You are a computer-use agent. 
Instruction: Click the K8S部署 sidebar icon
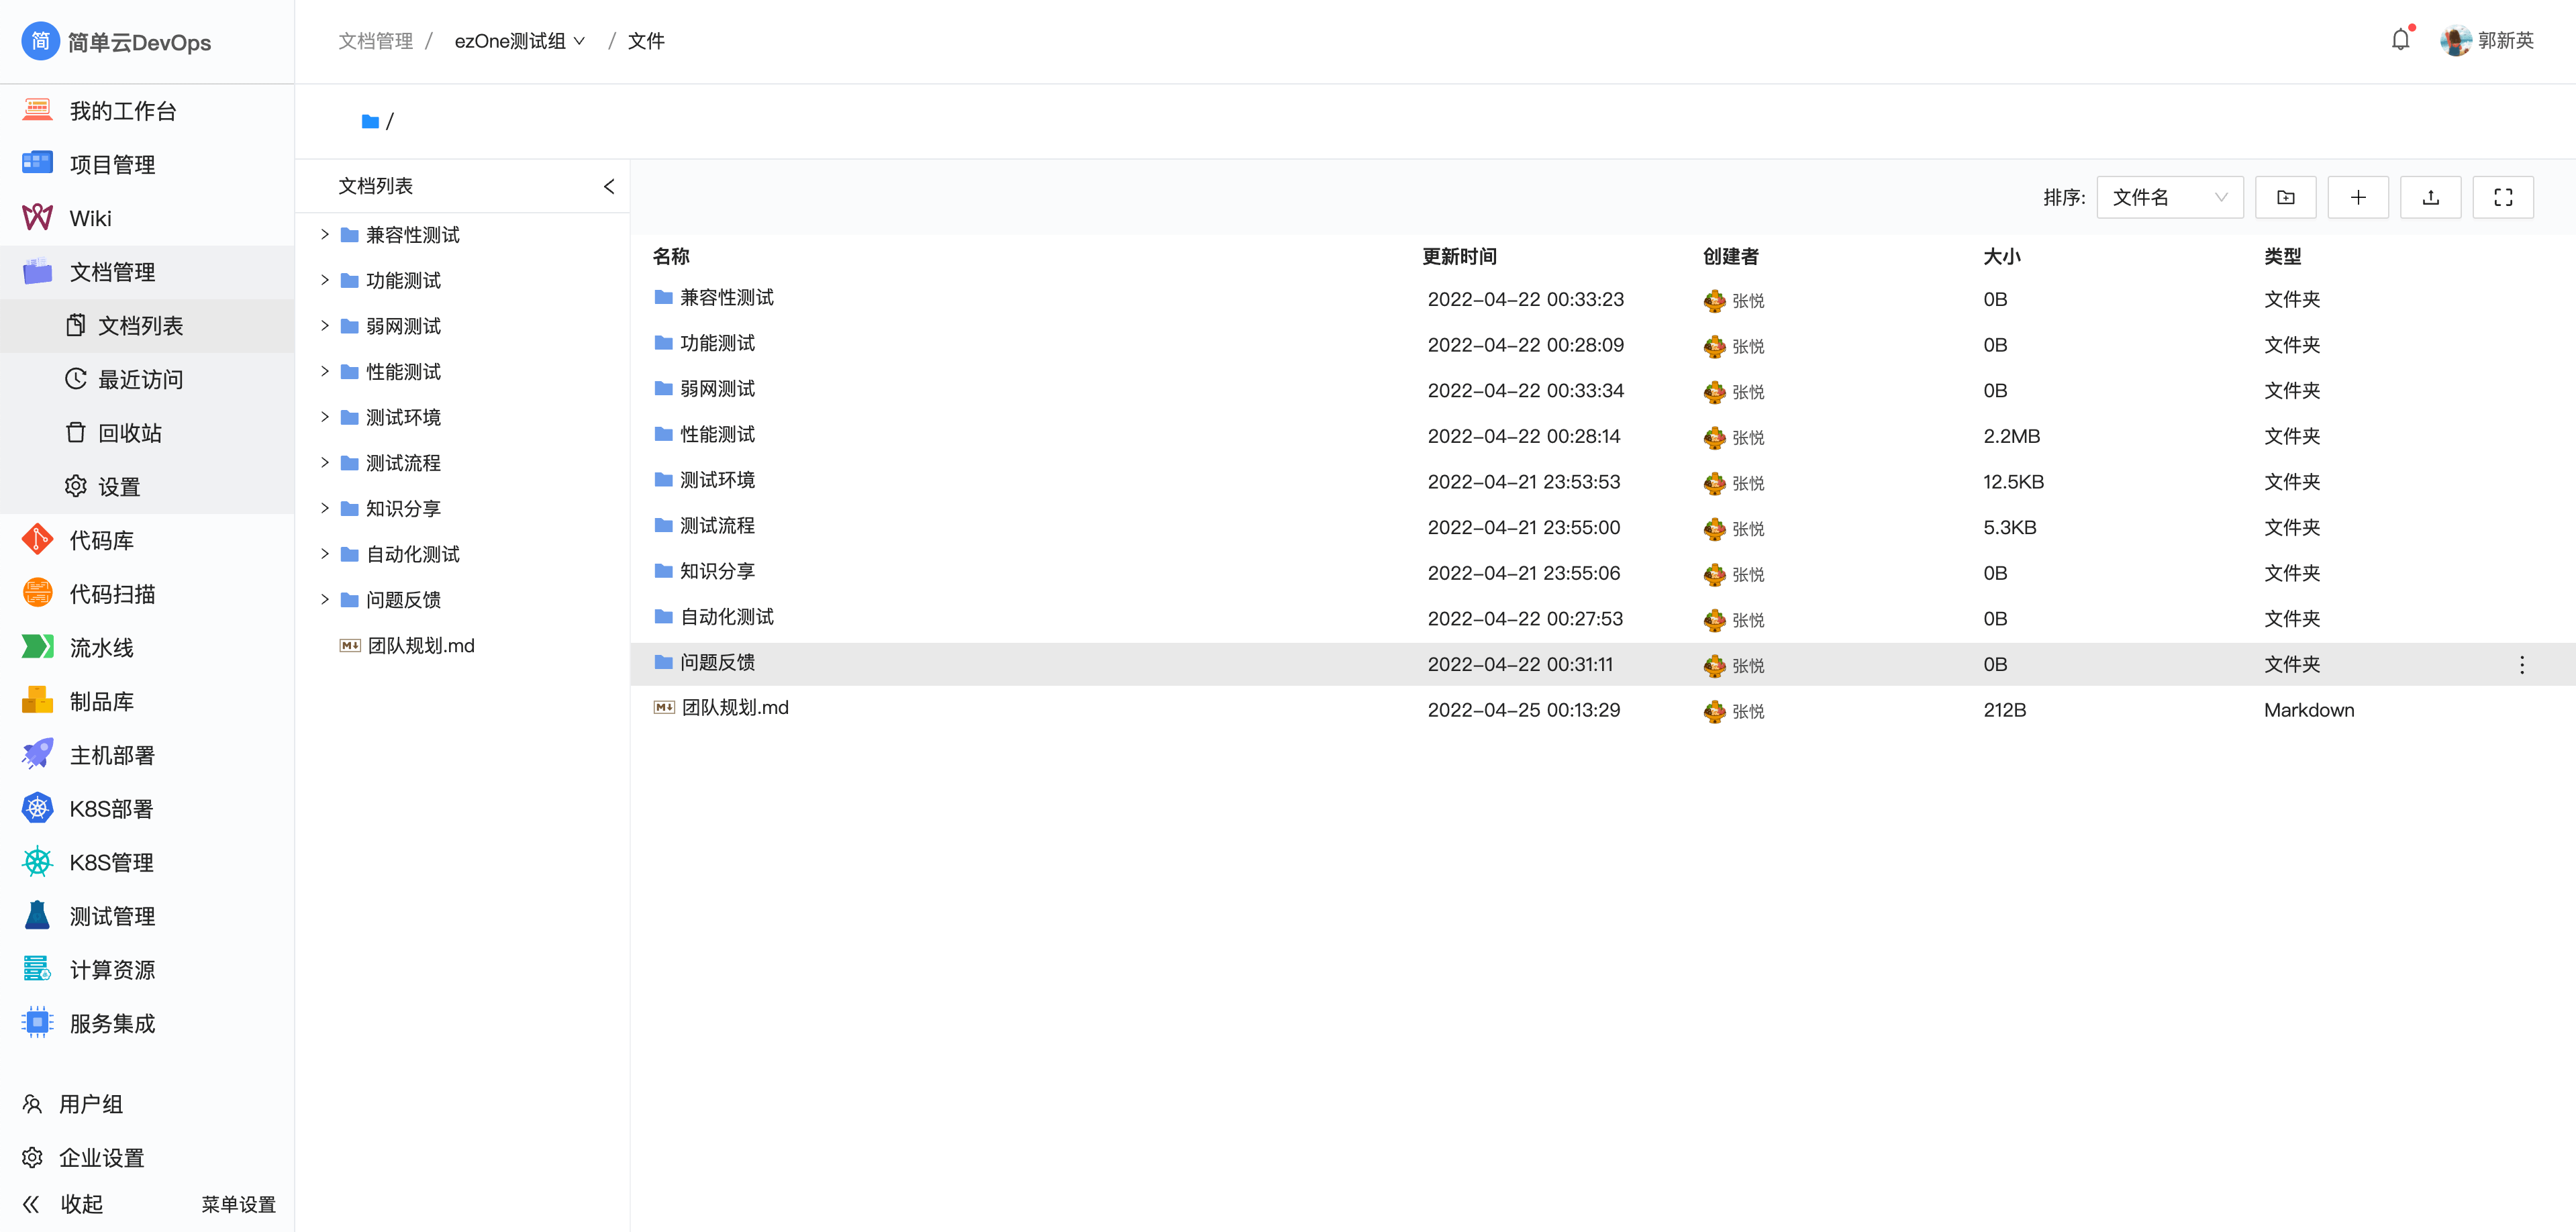click(37, 808)
